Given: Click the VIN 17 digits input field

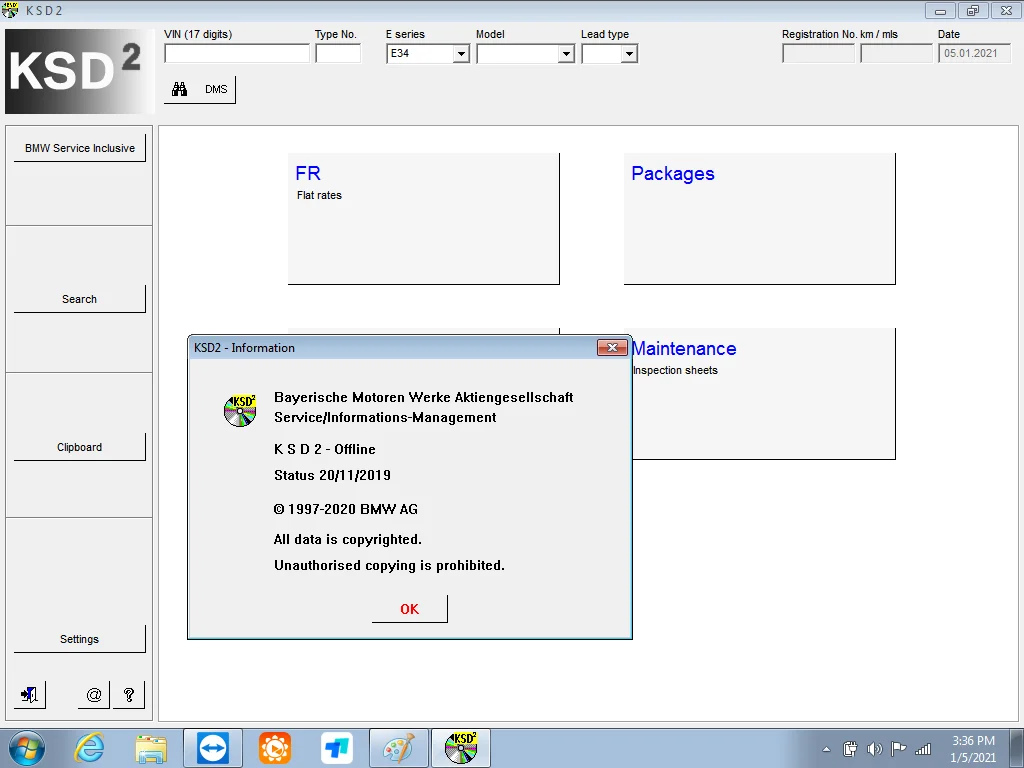Looking at the screenshot, I should point(237,54).
